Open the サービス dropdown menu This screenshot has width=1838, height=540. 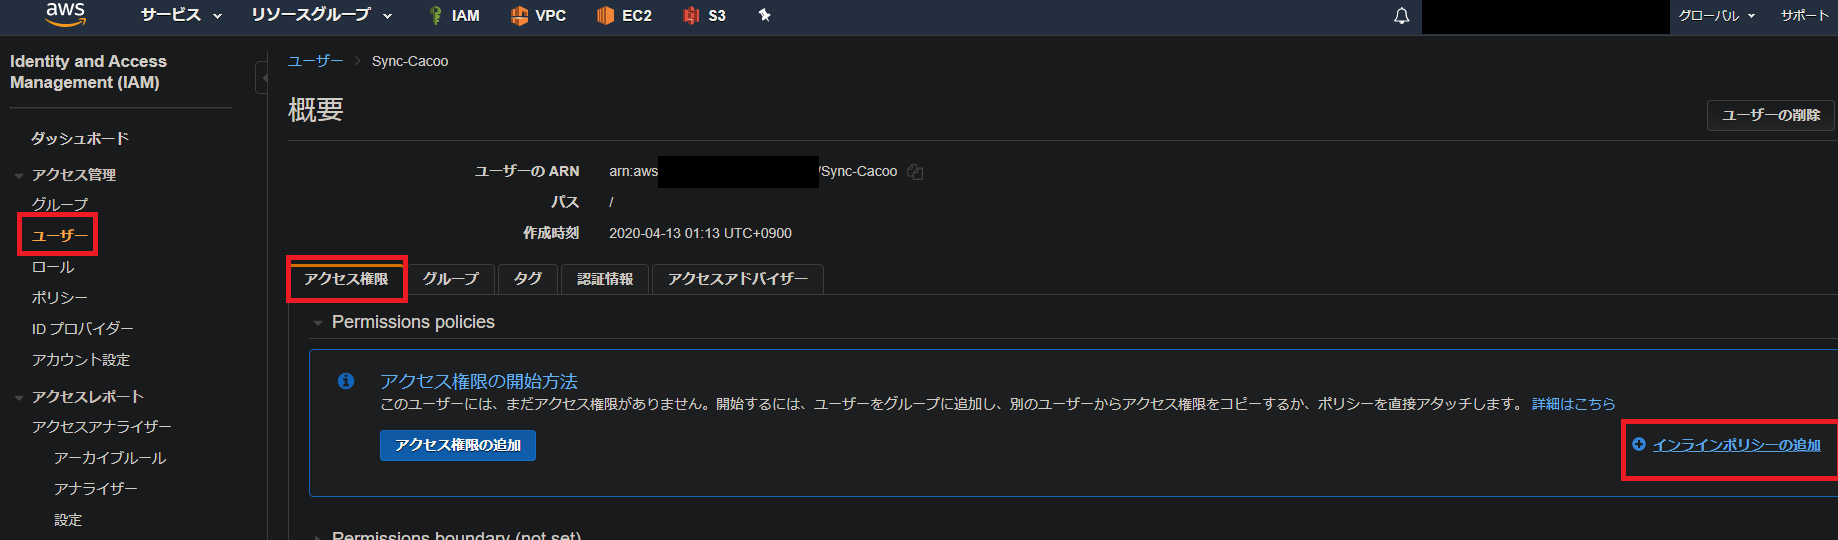(181, 15)
